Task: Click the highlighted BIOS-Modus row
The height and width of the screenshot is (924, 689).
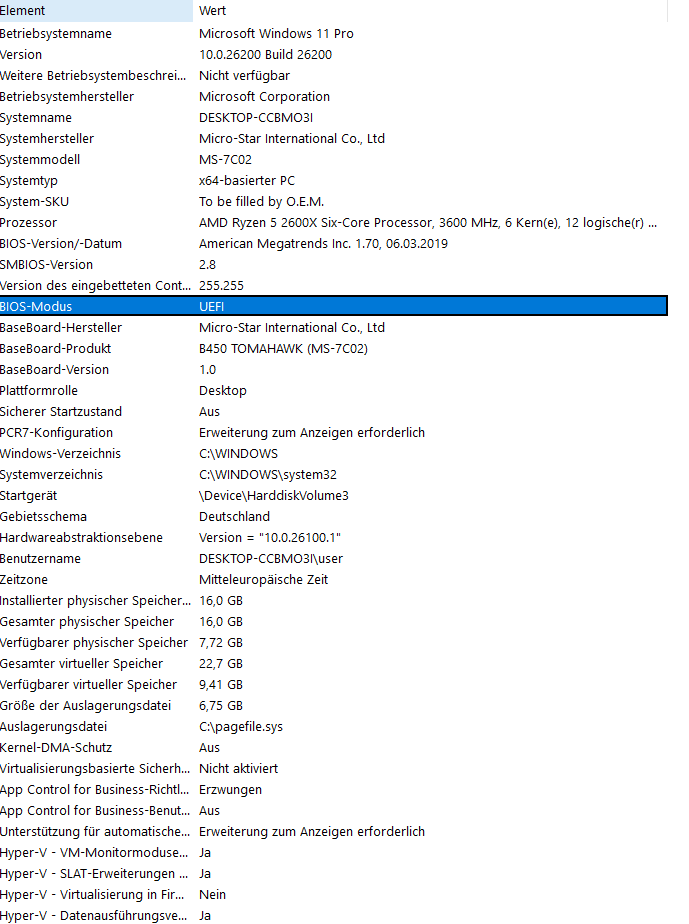Action: point(334,306)
